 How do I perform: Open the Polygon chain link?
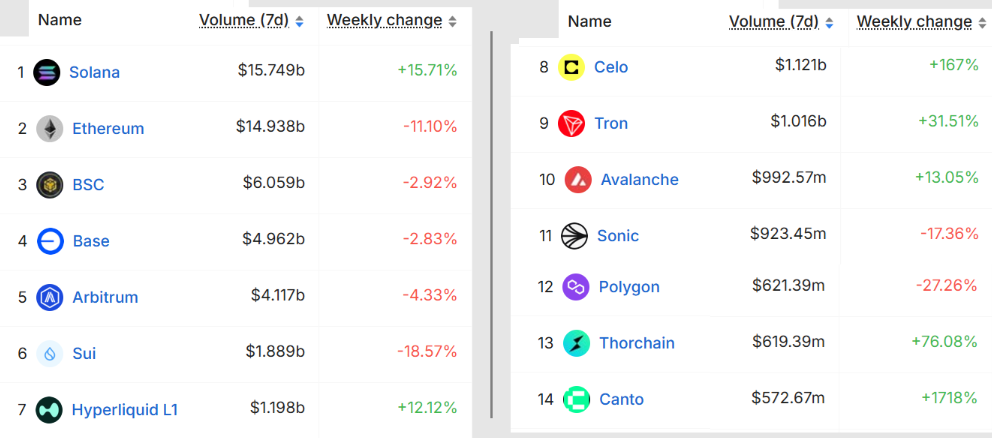coord(629,287)
